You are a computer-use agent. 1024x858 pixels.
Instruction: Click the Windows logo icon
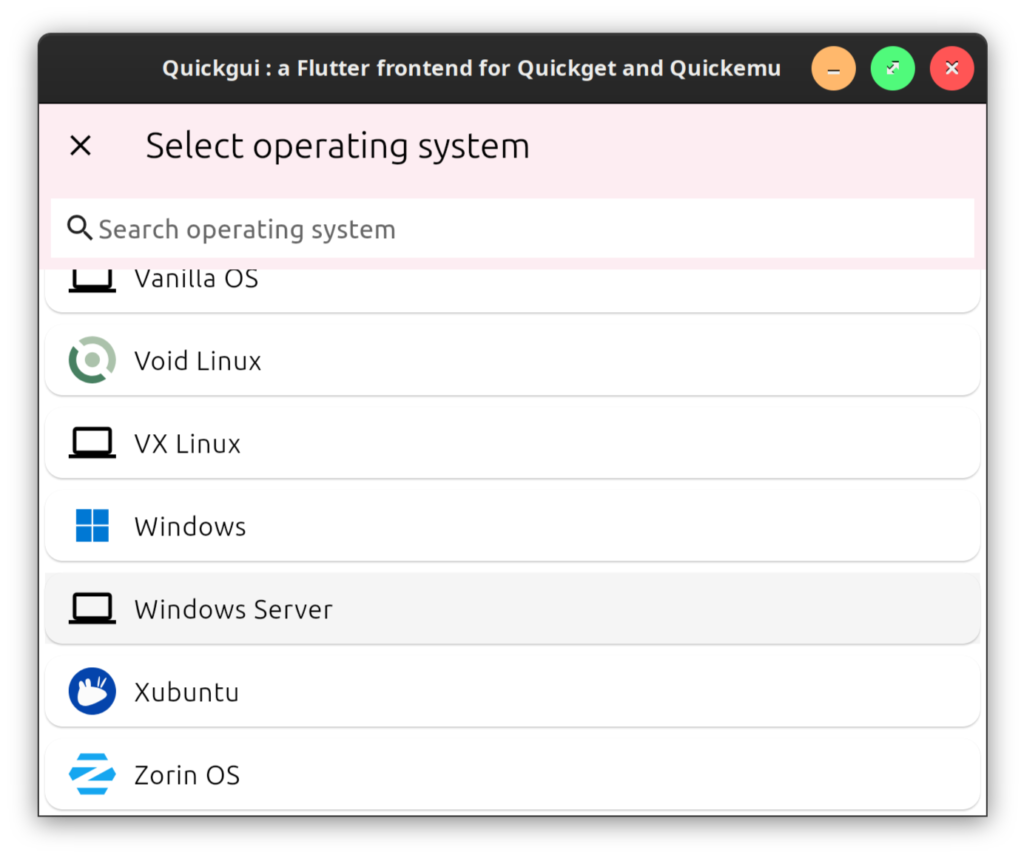tap(92, 526)
